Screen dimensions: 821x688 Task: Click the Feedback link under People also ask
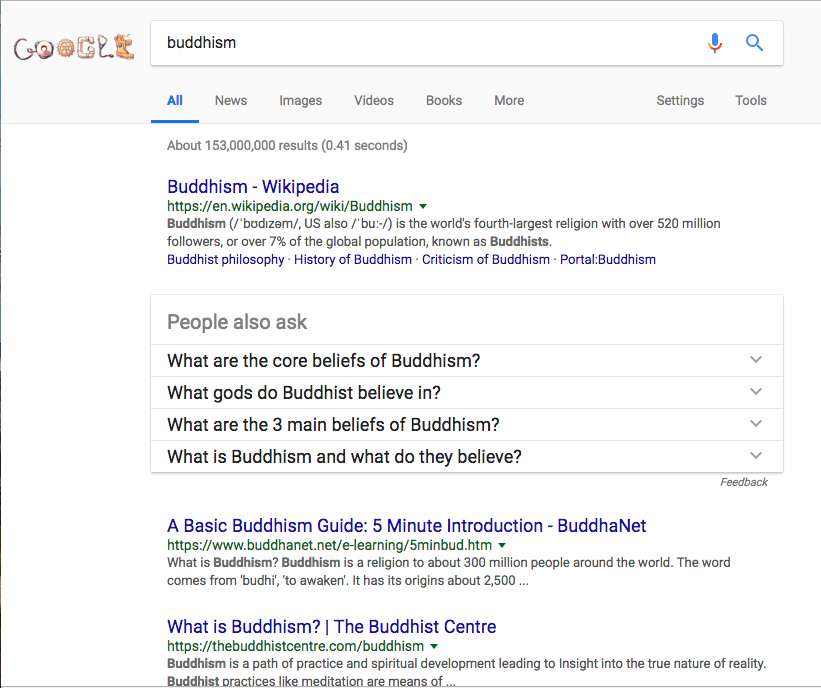pos(744,482)
